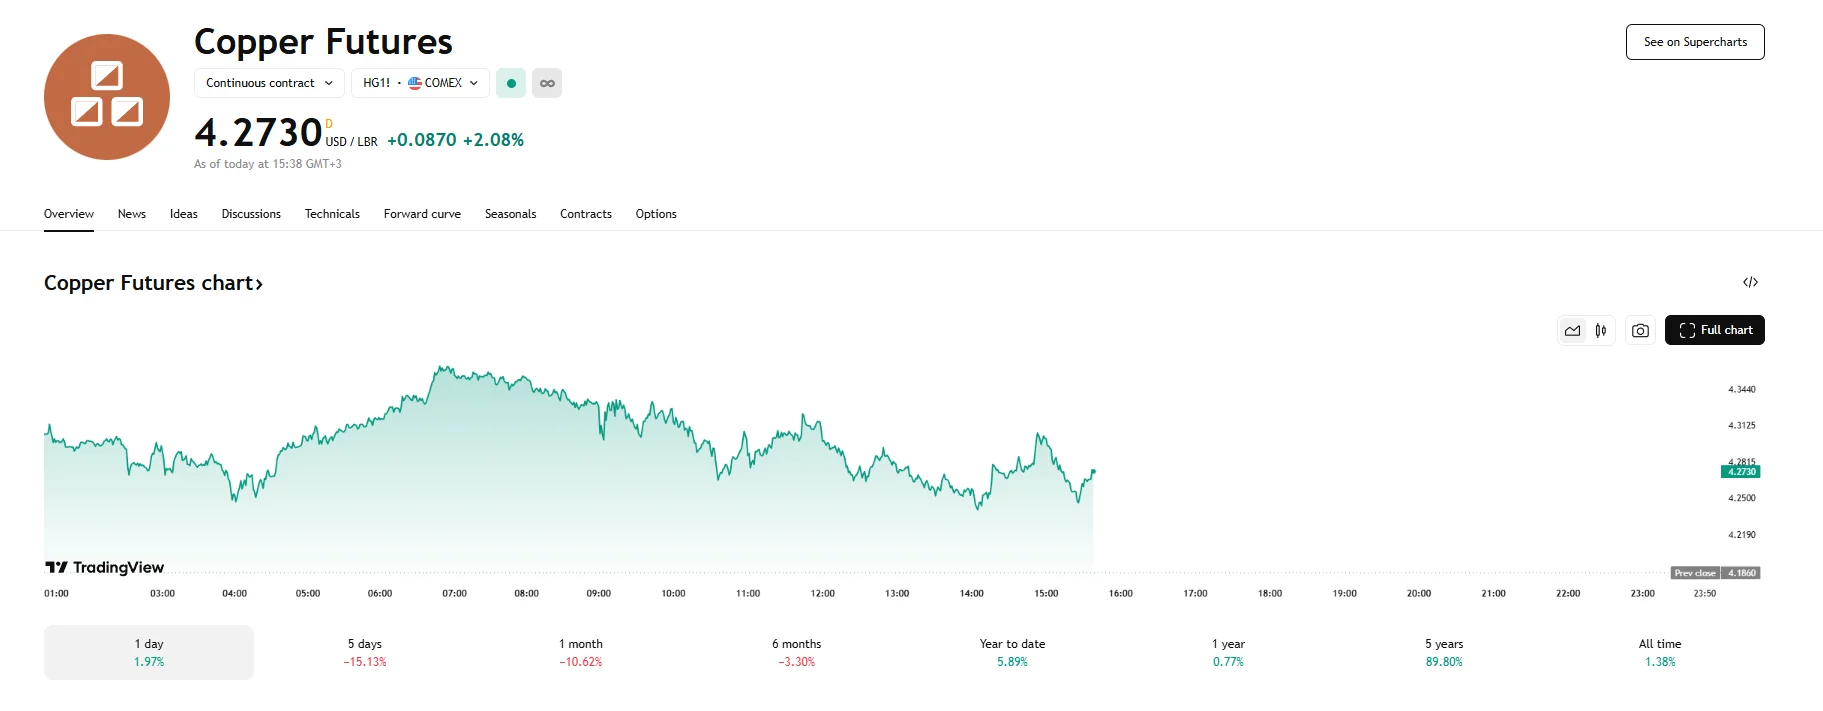Click the infinity continuous contract icon
Screen dimensions: 1823x711
tap(547, 83)
